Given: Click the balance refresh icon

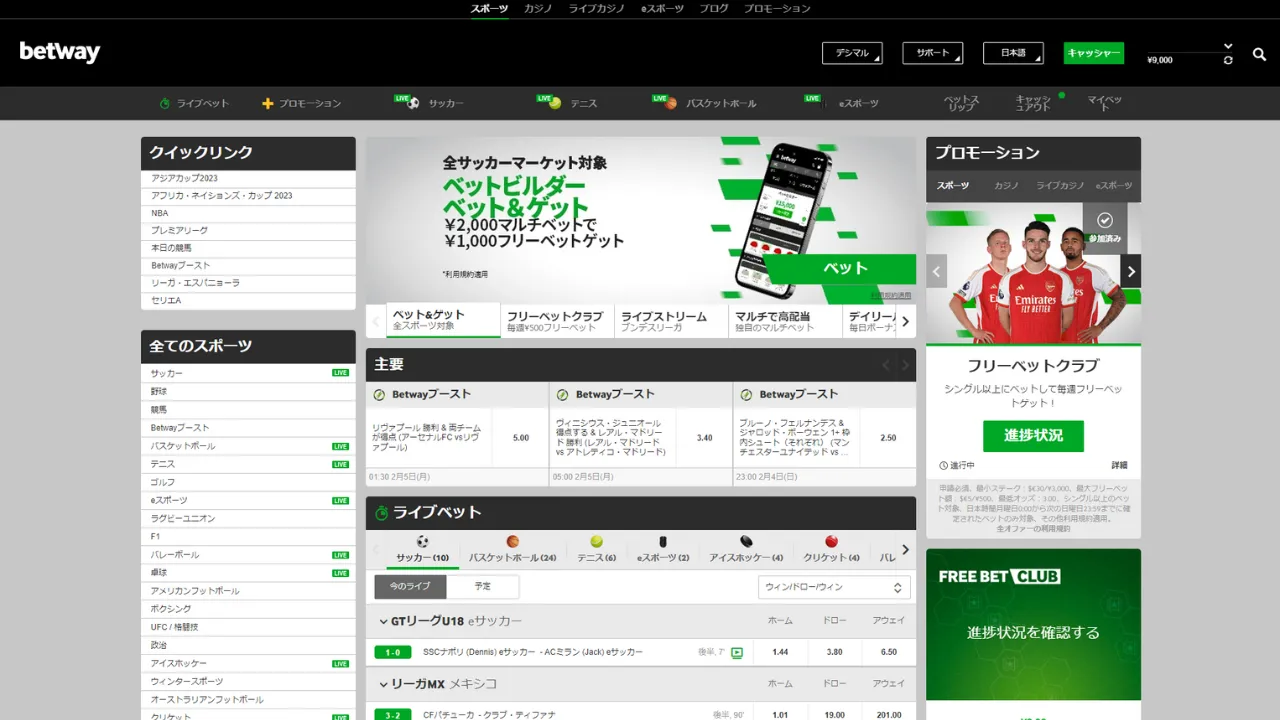Looking at the screenshot, I should click(x=1228, y=61).
